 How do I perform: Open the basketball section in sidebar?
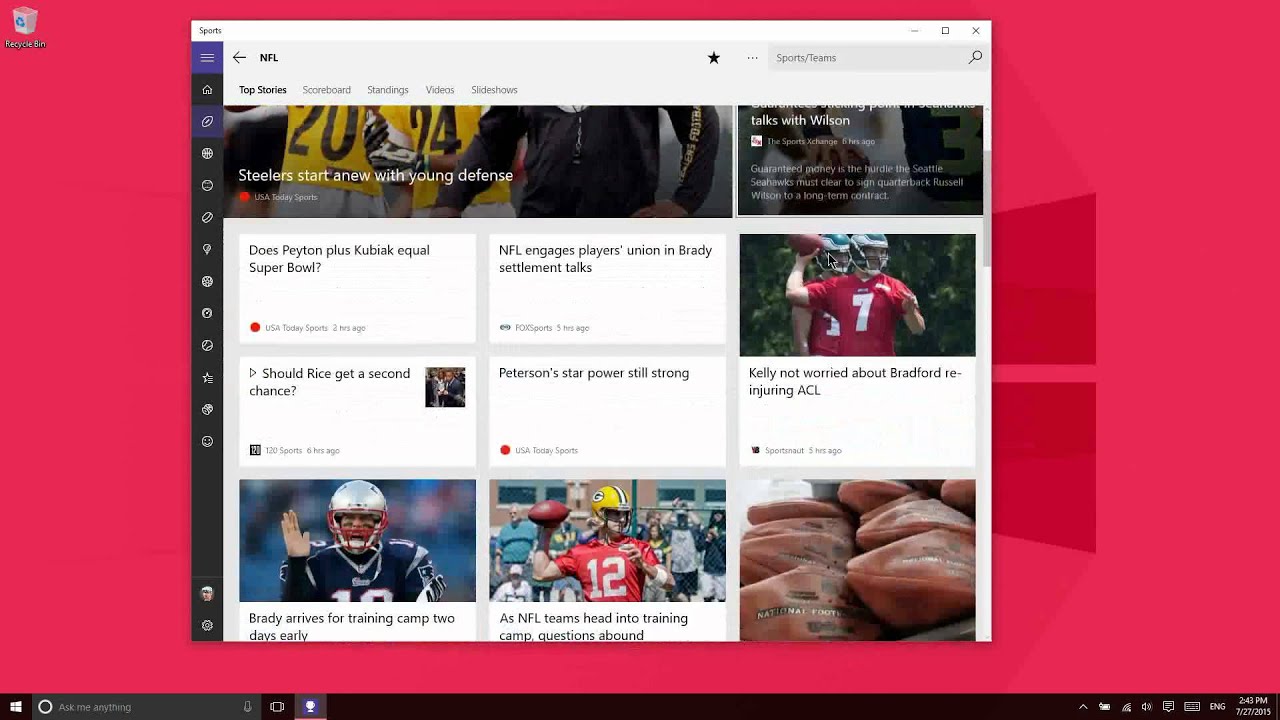(x=207, y=153)
